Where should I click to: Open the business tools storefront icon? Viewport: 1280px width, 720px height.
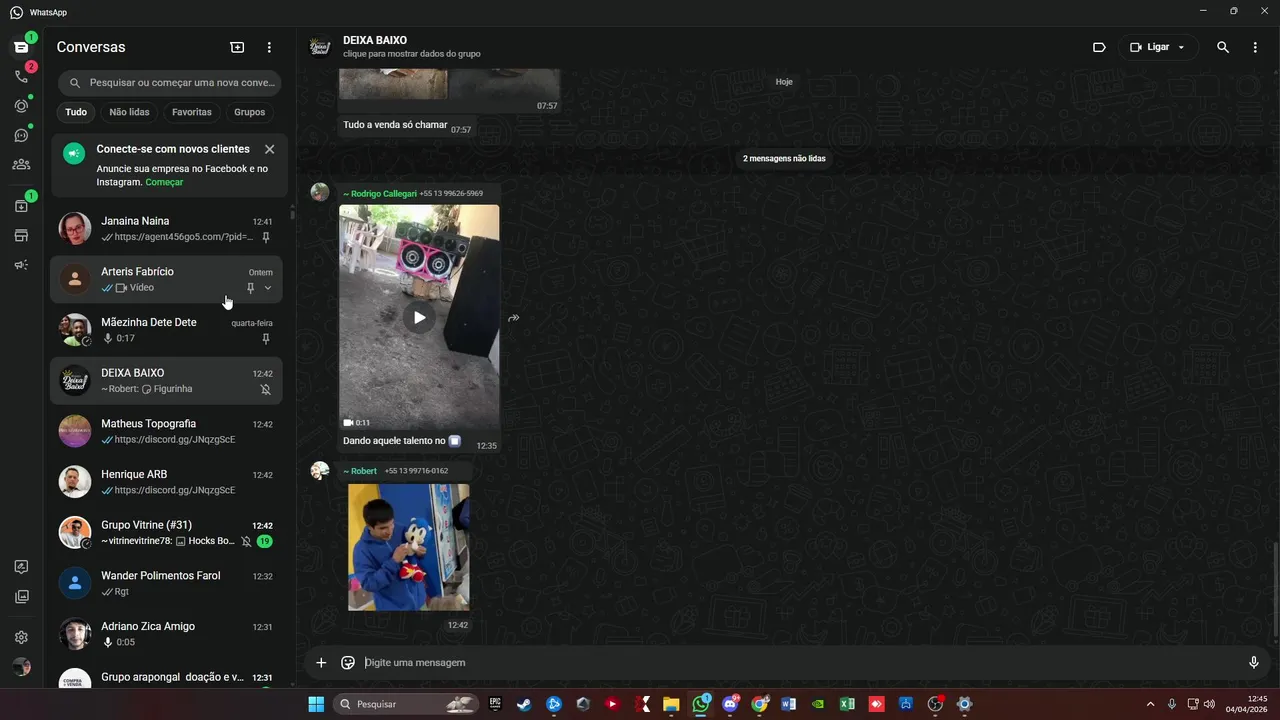[x=21, y=236]
